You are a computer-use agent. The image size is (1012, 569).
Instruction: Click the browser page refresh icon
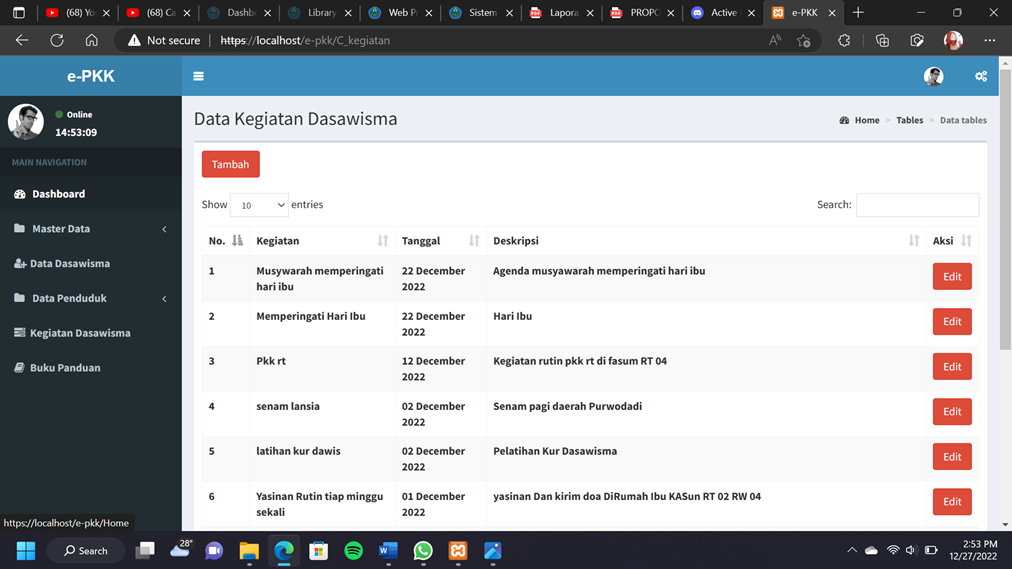click(x=57, y=41)
